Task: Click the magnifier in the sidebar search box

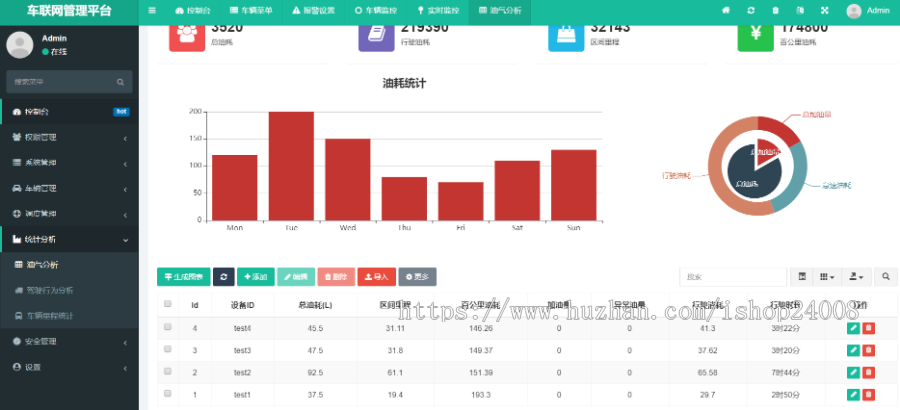Action: (x=120, y=82)
